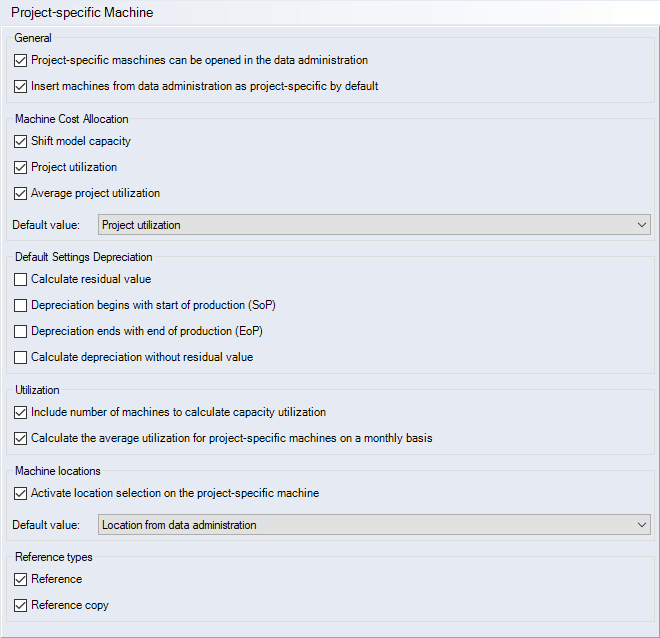Uncheck project-specific machines opened in data administration
The image size is (660, 638).
pyautogui.click(x=21, y=60)
